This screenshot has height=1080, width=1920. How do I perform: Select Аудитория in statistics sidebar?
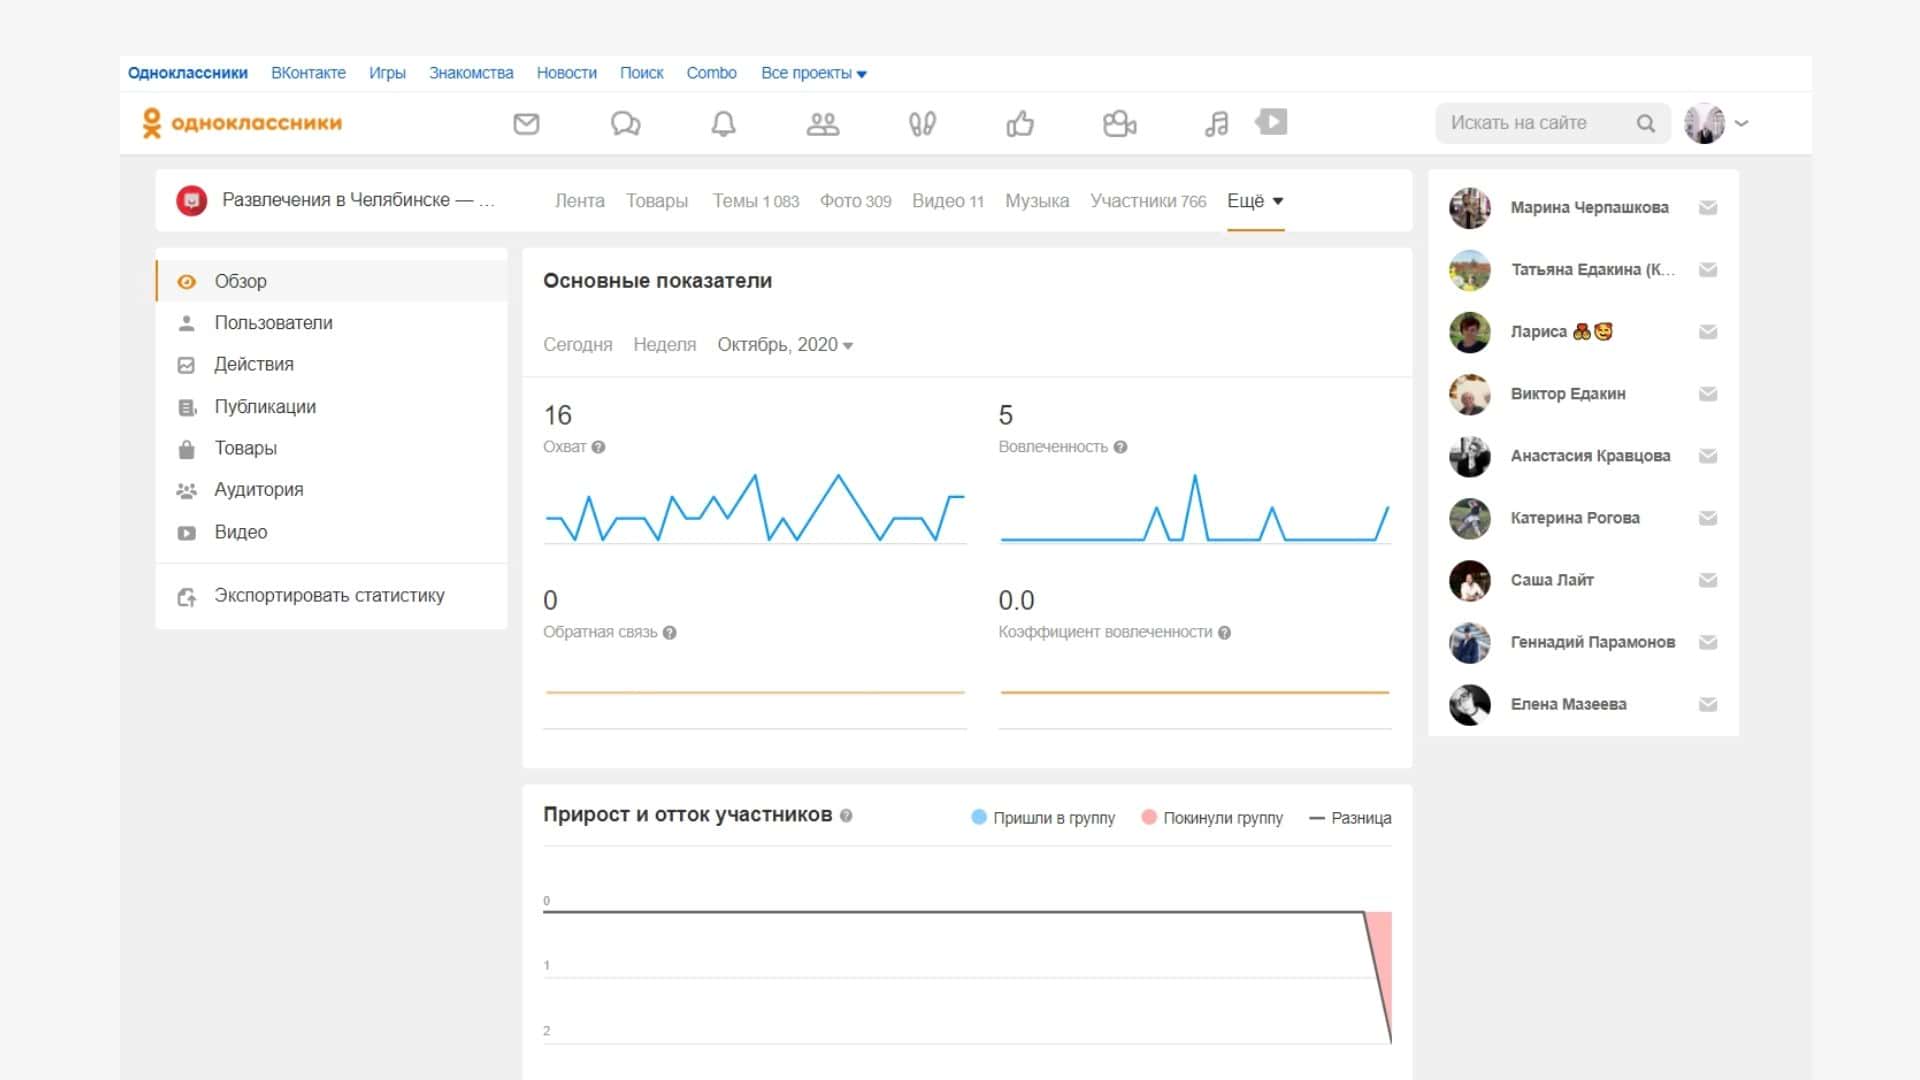point(258,490)
